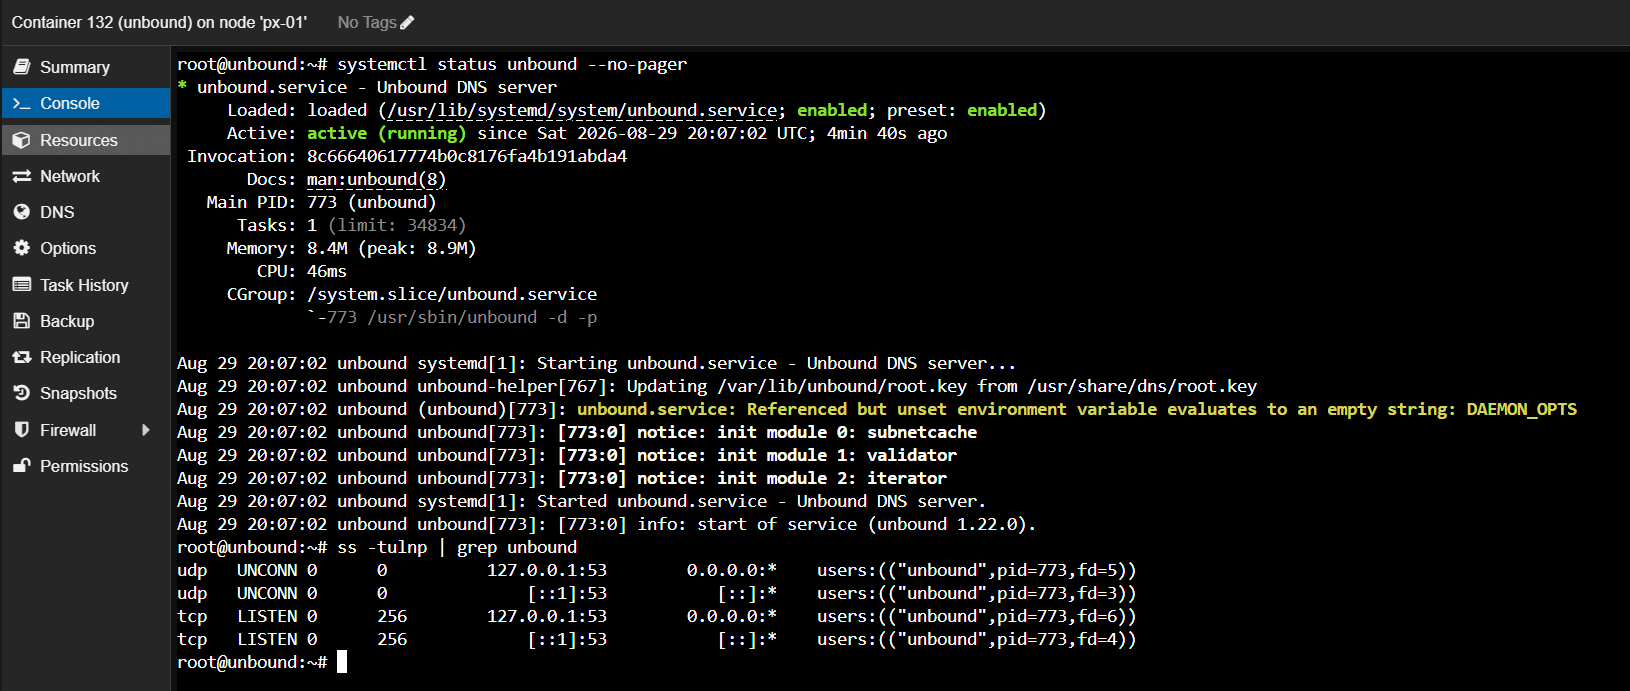This screenshot has height=691, width=1630.
Task: Click the Console terminal prompt icon
Action: (x=21, y=103)
